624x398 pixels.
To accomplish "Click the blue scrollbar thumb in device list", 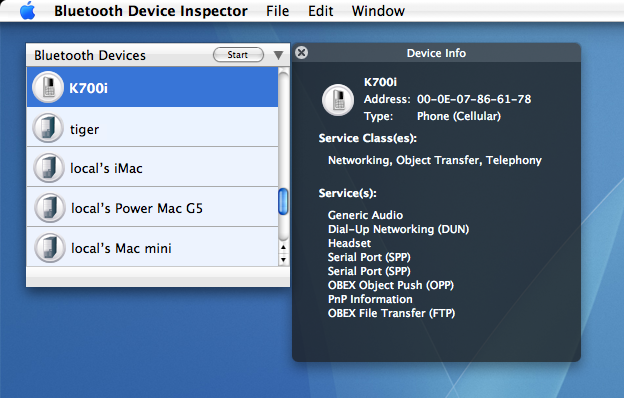I will click(283, 201).
